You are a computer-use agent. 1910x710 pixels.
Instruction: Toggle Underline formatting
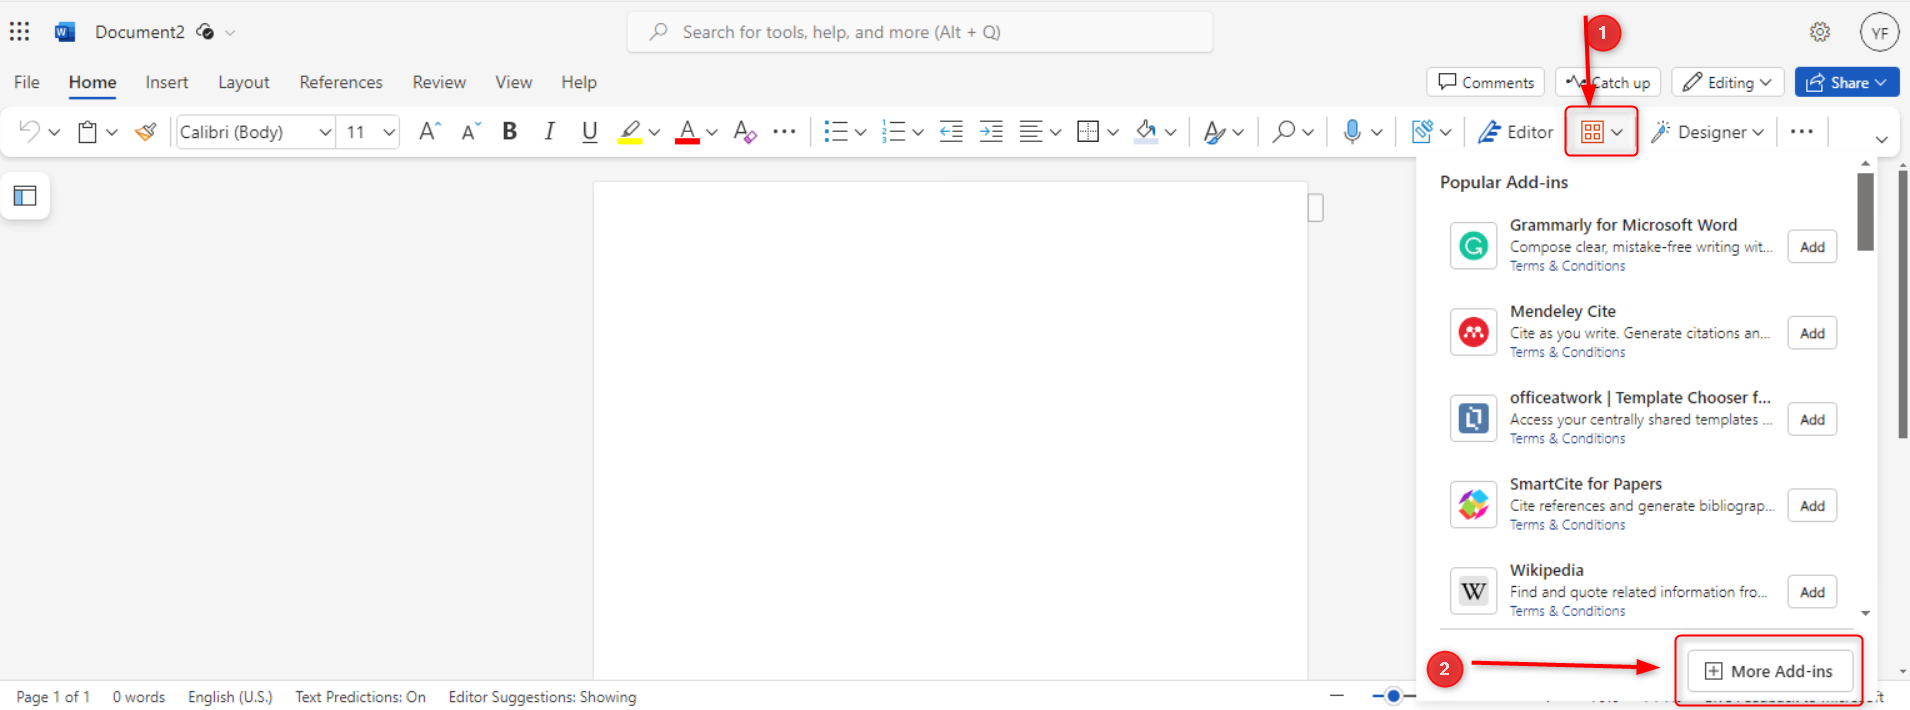589,132
